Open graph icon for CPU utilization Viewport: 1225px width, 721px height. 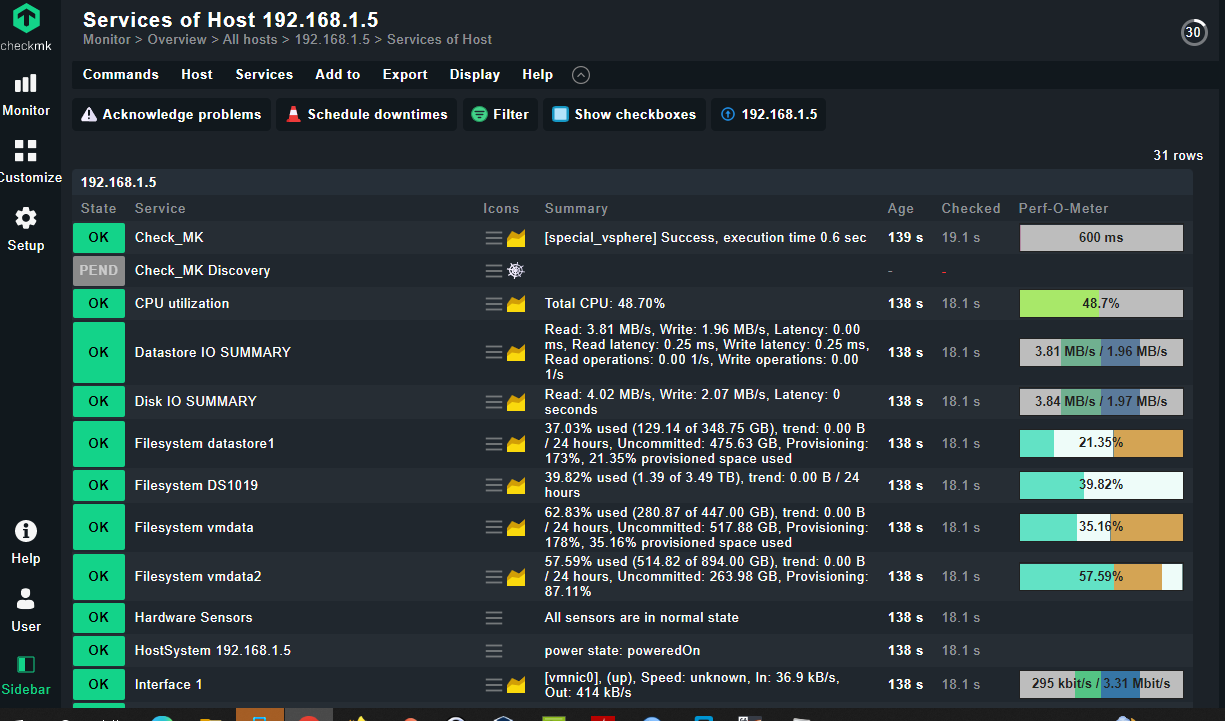click(516, 304)
